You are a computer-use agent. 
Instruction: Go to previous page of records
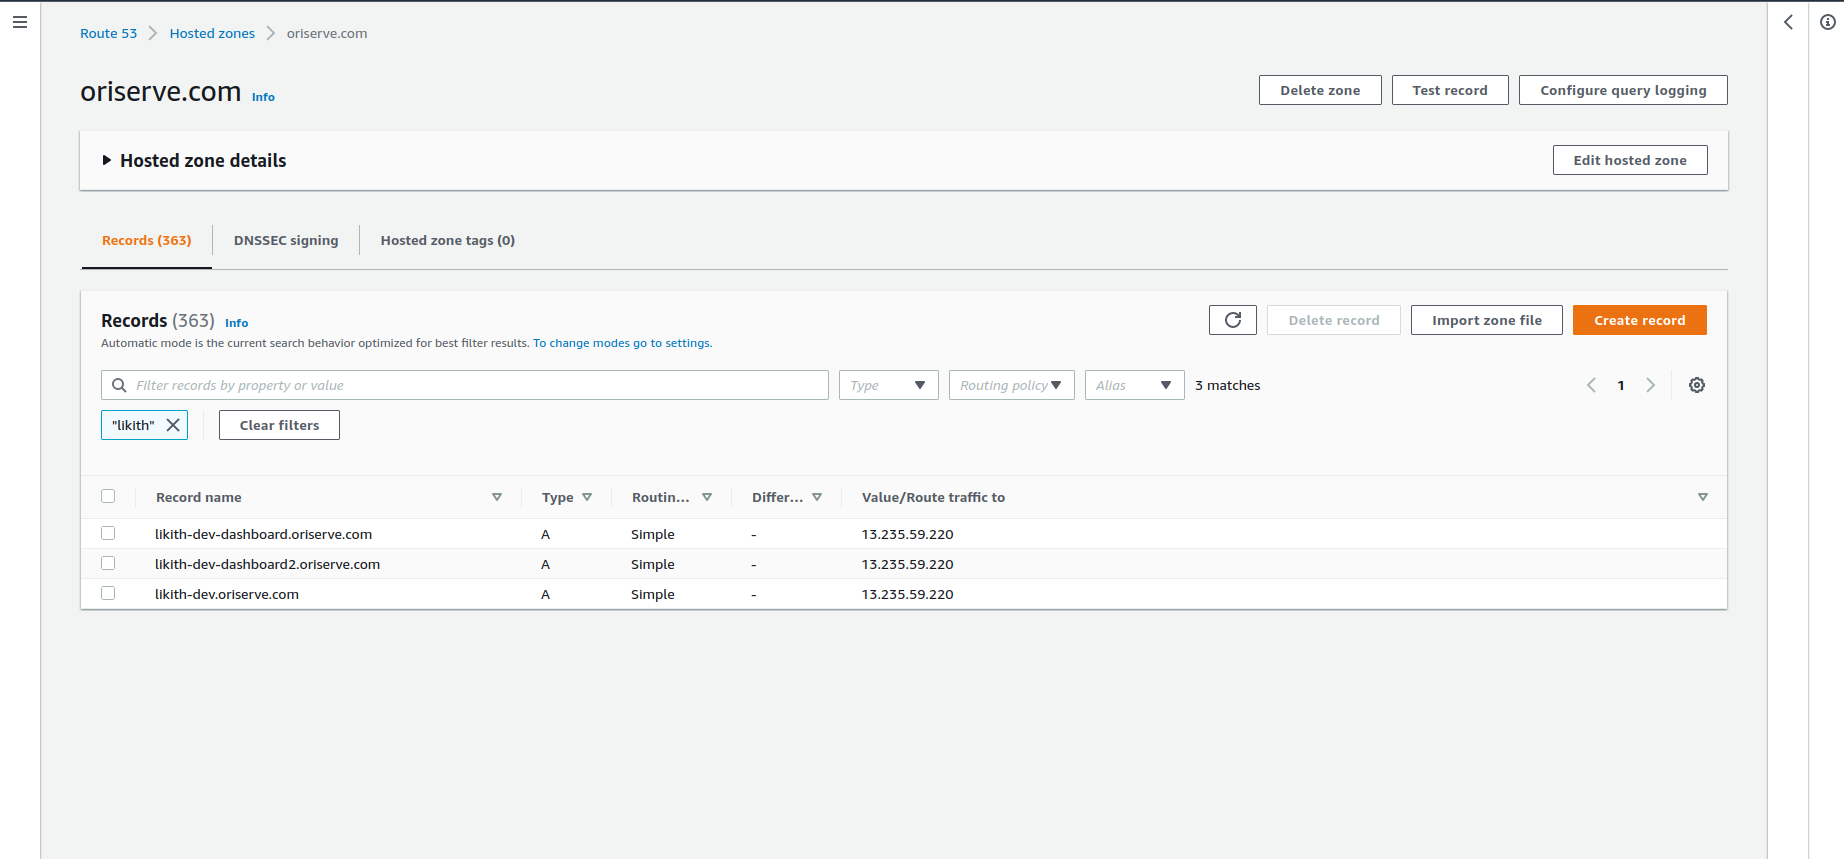pyautogui.click(x=1591, y=385)
